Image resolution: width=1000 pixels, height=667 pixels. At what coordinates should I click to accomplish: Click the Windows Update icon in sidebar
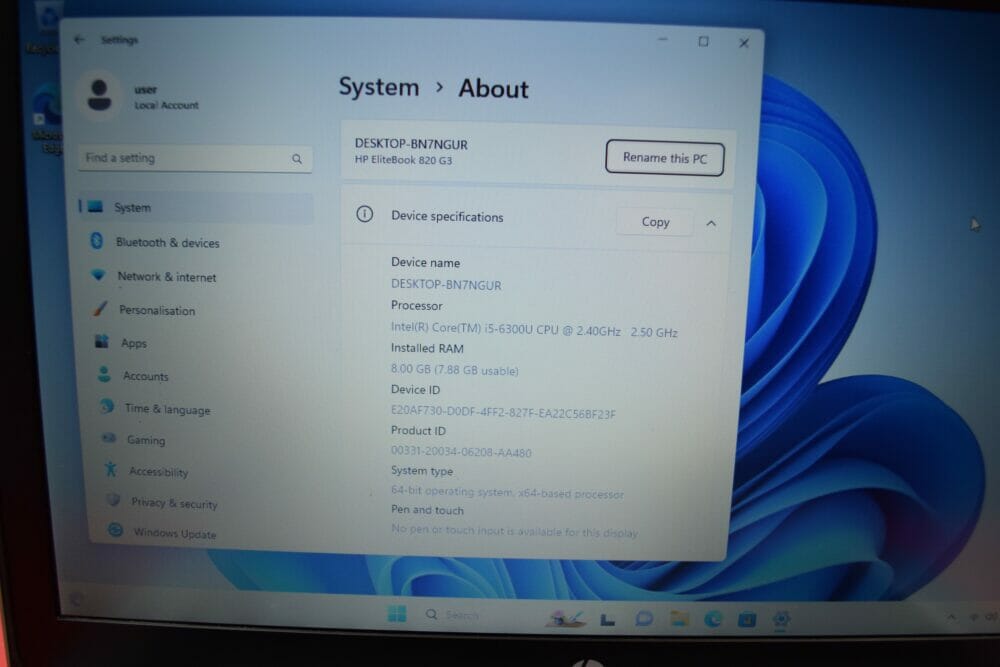pyautogui.click(x=115, y=530)
